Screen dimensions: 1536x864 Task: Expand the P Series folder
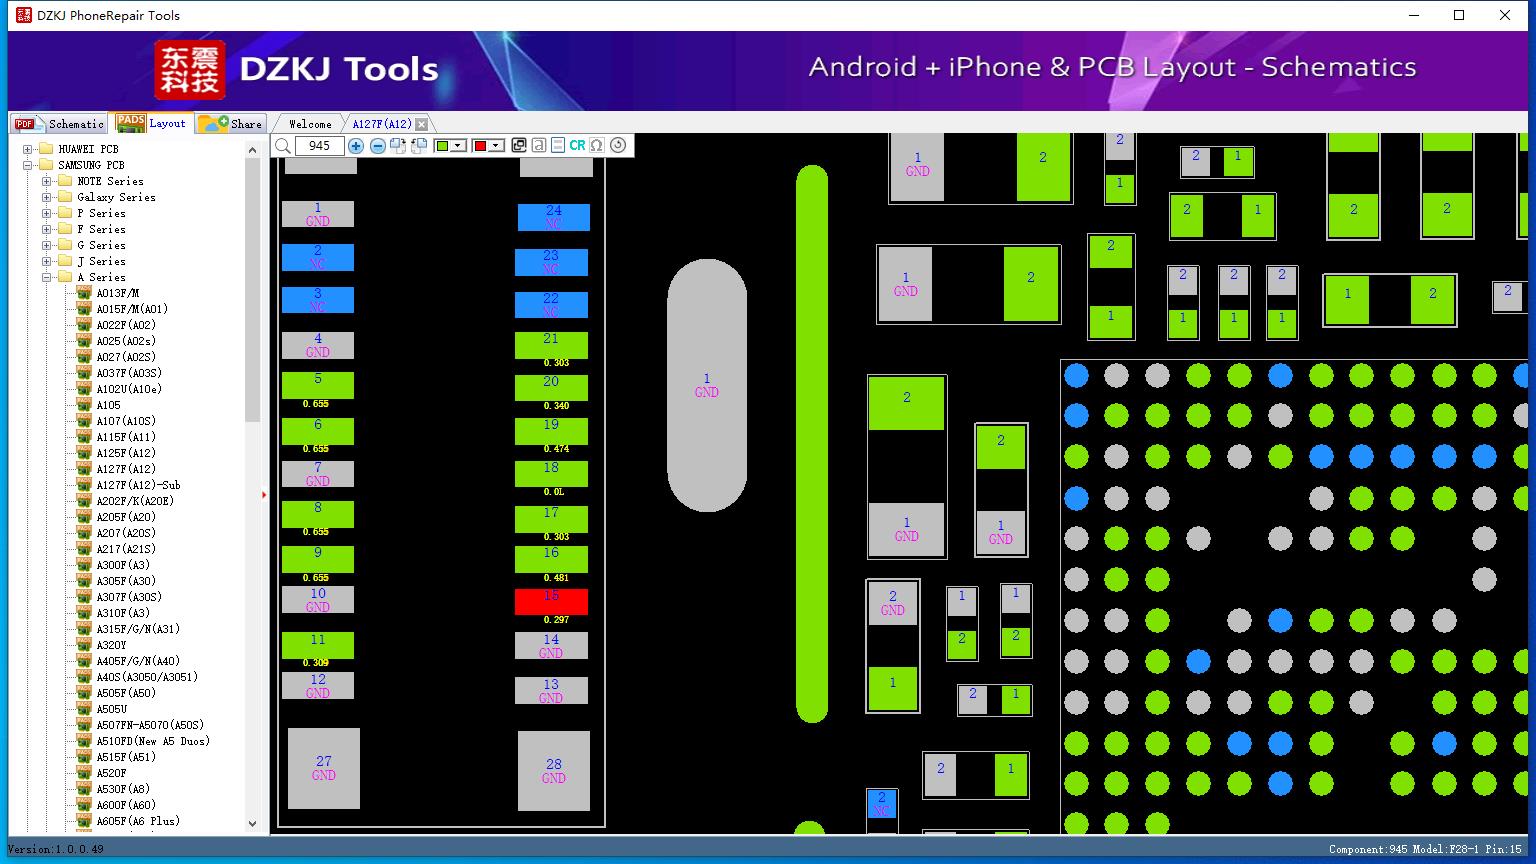coord(47,213)
